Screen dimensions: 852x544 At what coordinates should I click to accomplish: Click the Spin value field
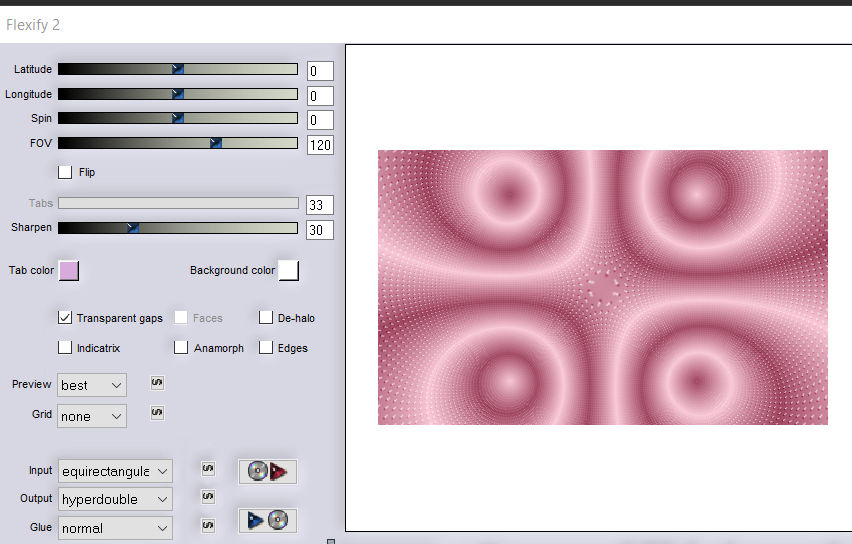320,120
